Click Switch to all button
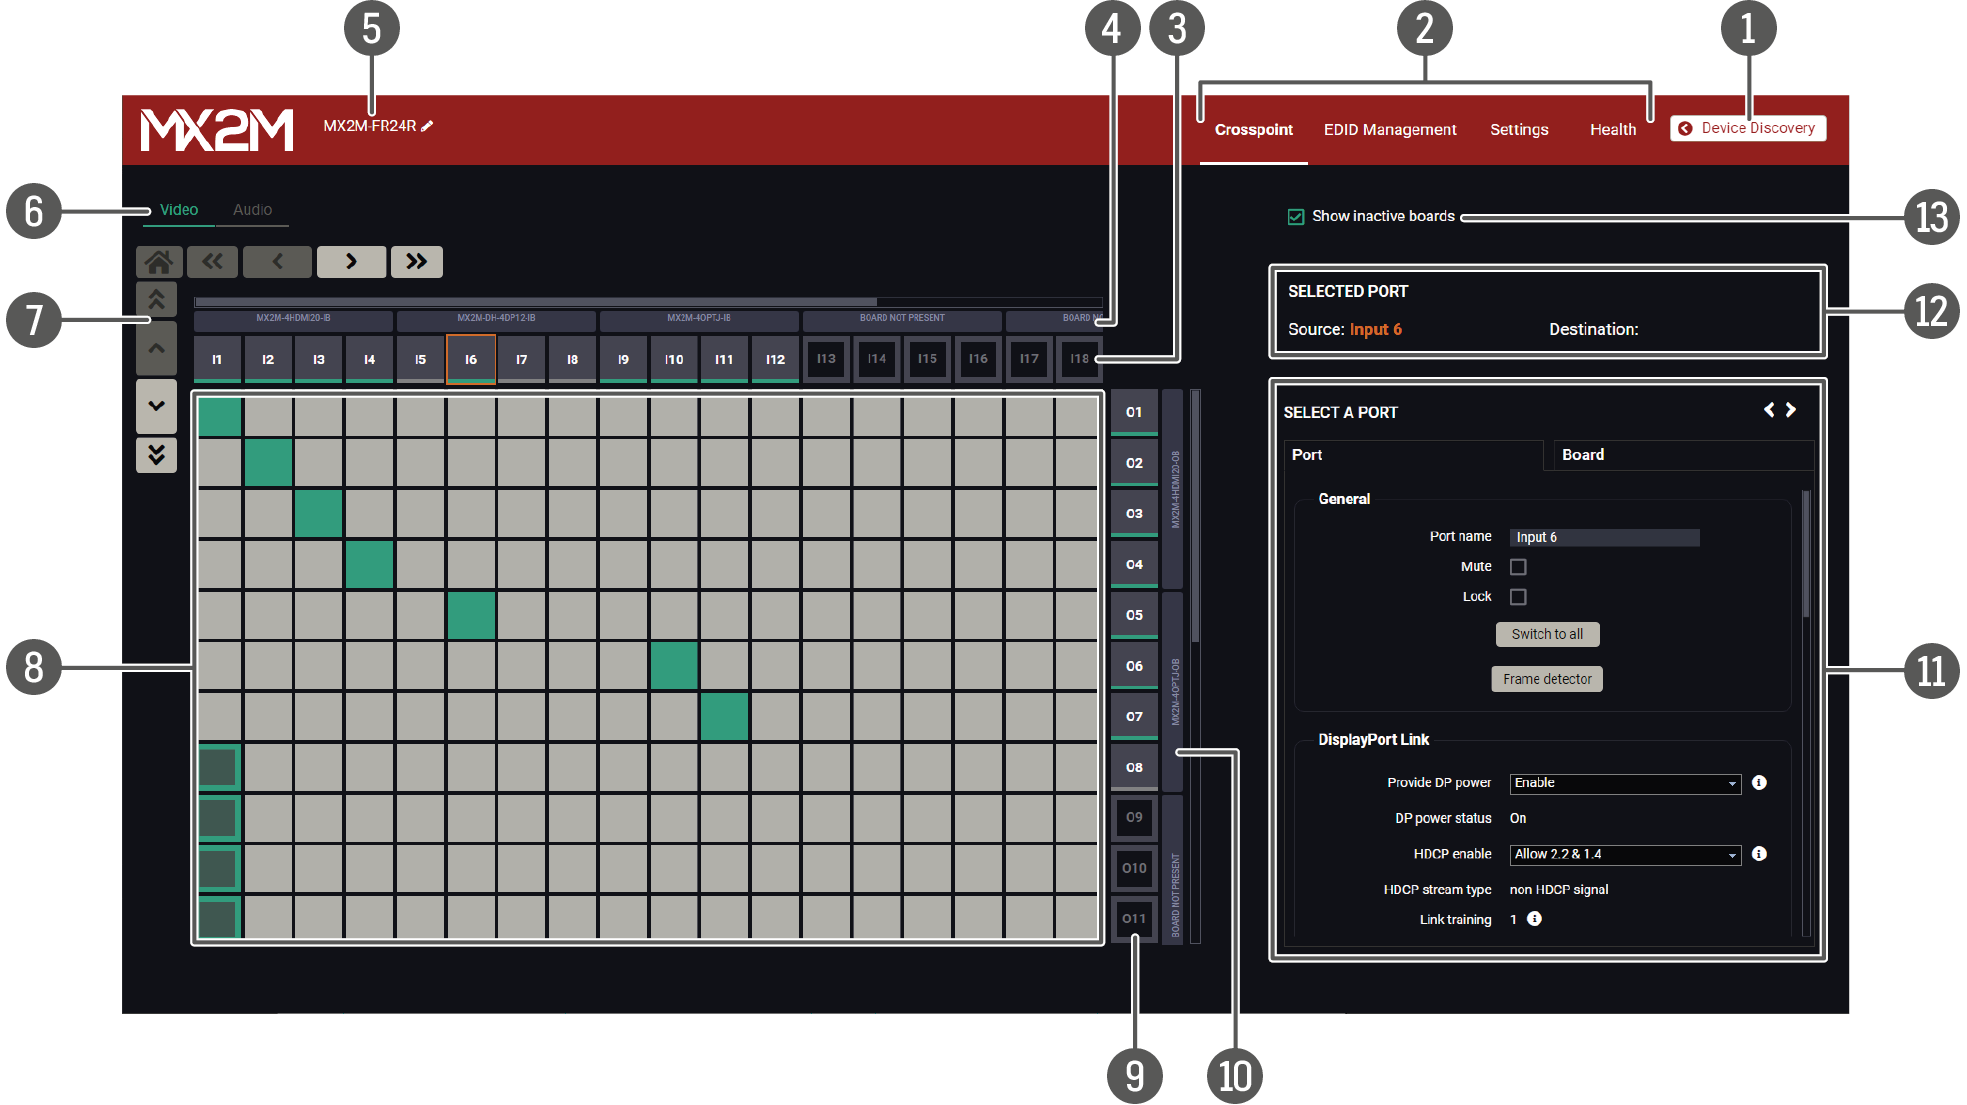 1547,634
